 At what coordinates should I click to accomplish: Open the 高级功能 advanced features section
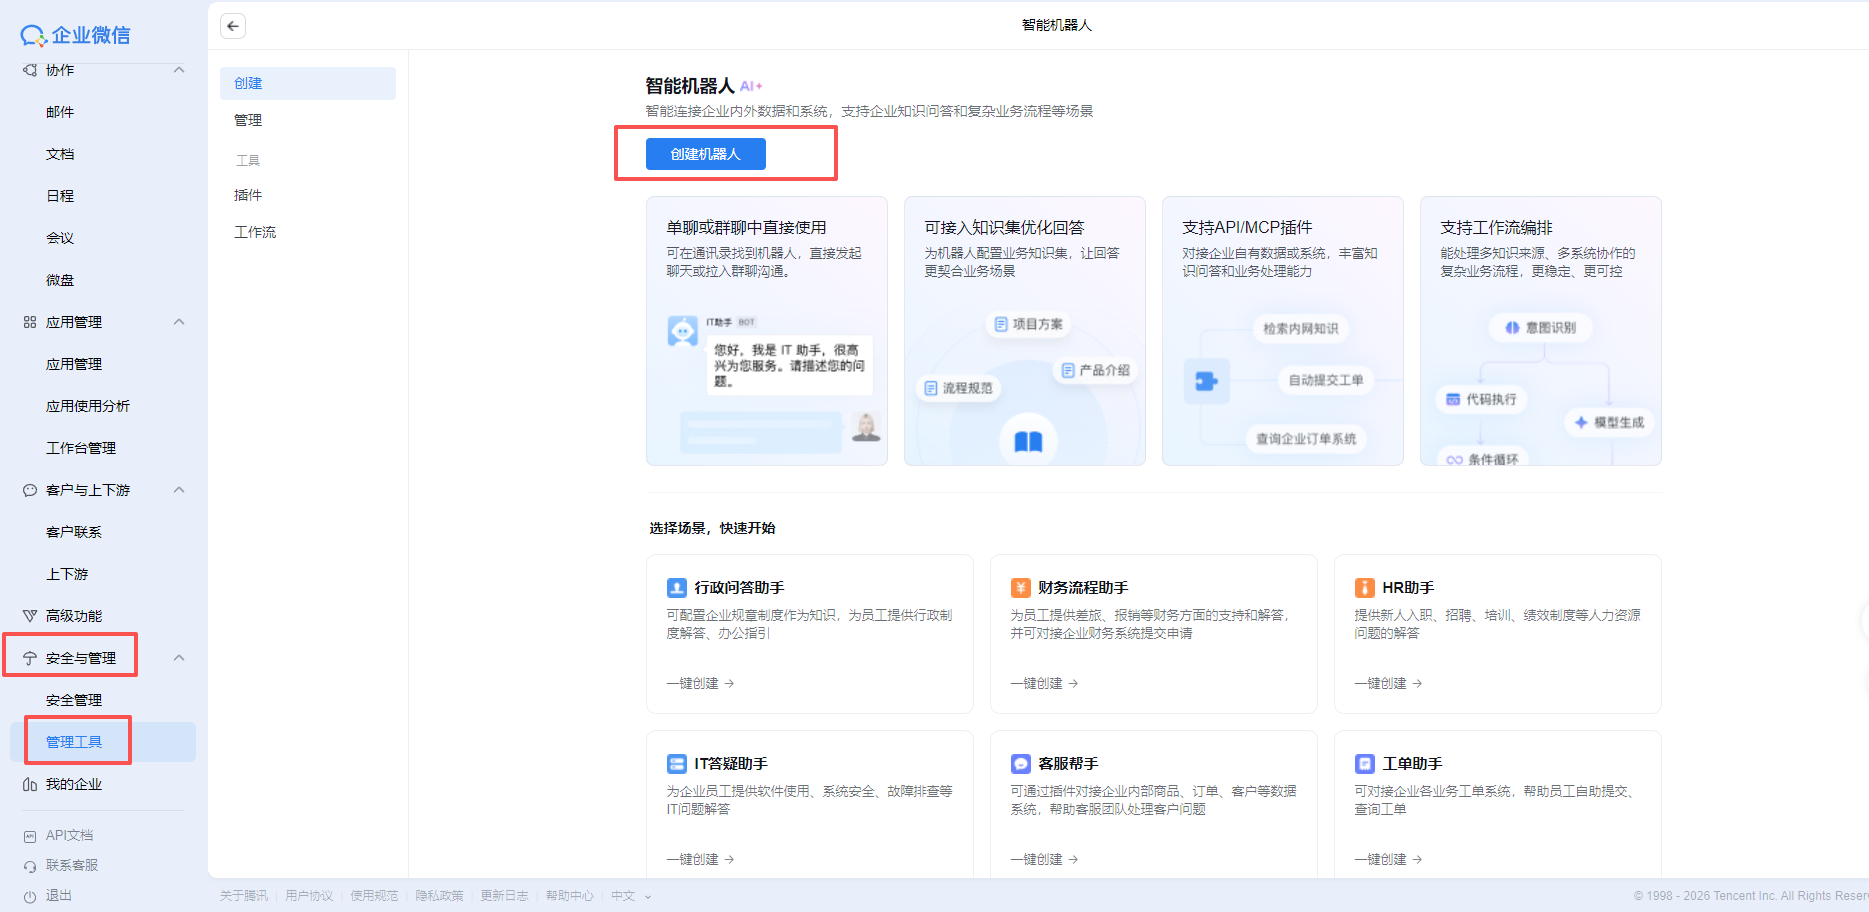pyautogui.click(x=74, y=615)
